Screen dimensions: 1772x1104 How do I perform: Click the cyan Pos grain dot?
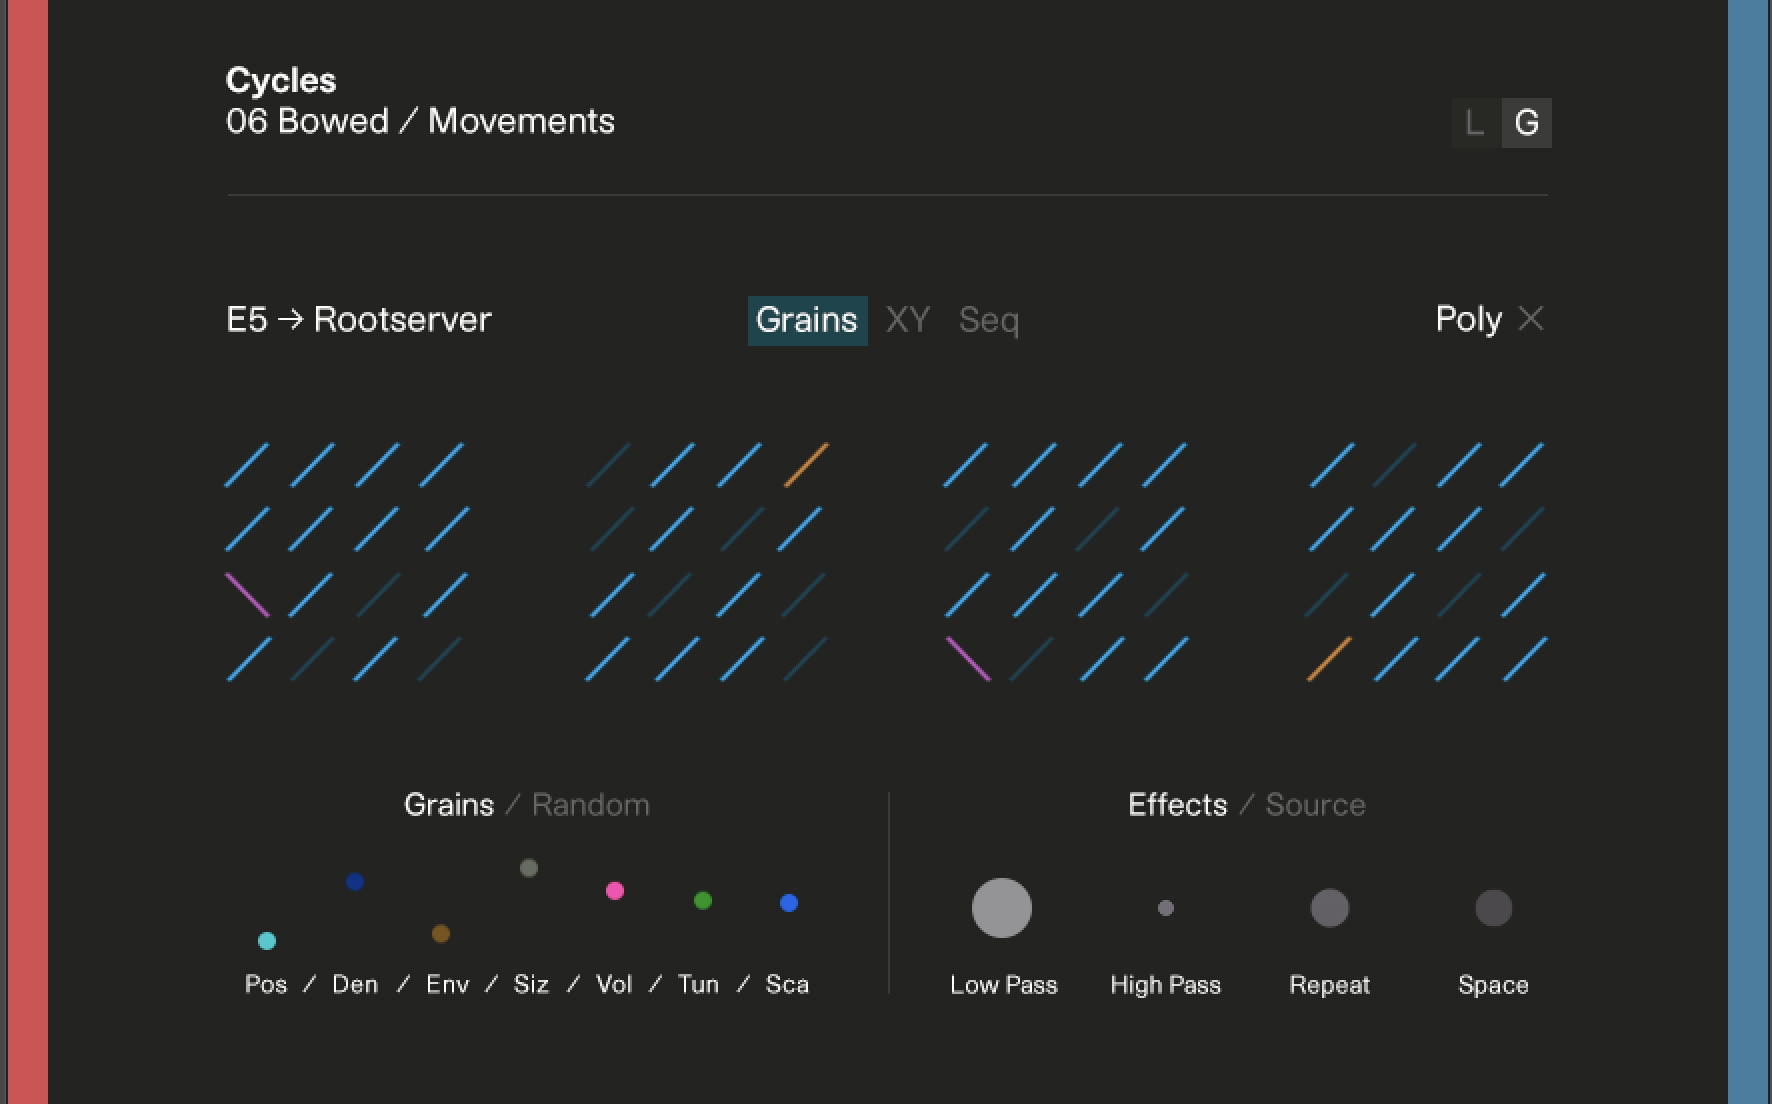tap(267, 941)
